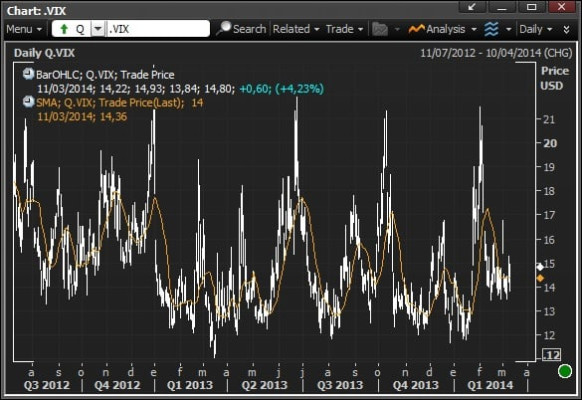This screenshot has width=582, height=400.
Task: Click the date range 11/07/2012 - 10/04/2014 (CHG)
Action: click(496, 53)
